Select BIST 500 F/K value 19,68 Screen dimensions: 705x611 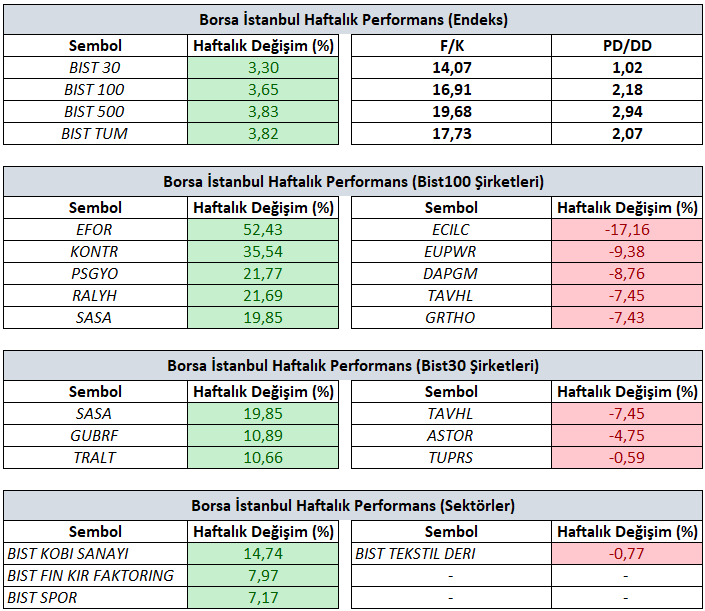click(x=451, y=111)
